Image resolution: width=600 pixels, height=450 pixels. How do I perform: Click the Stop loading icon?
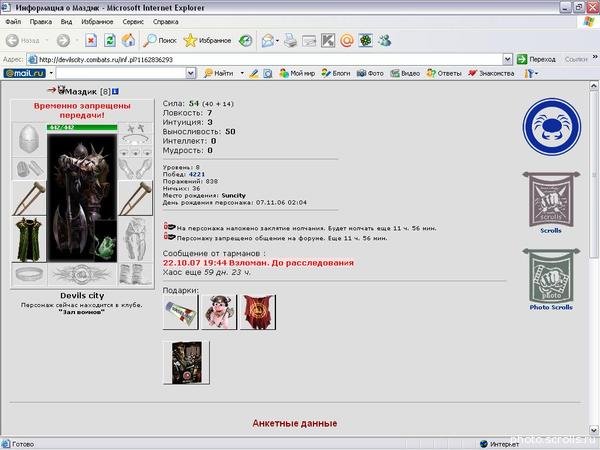[x=91, y=41]
